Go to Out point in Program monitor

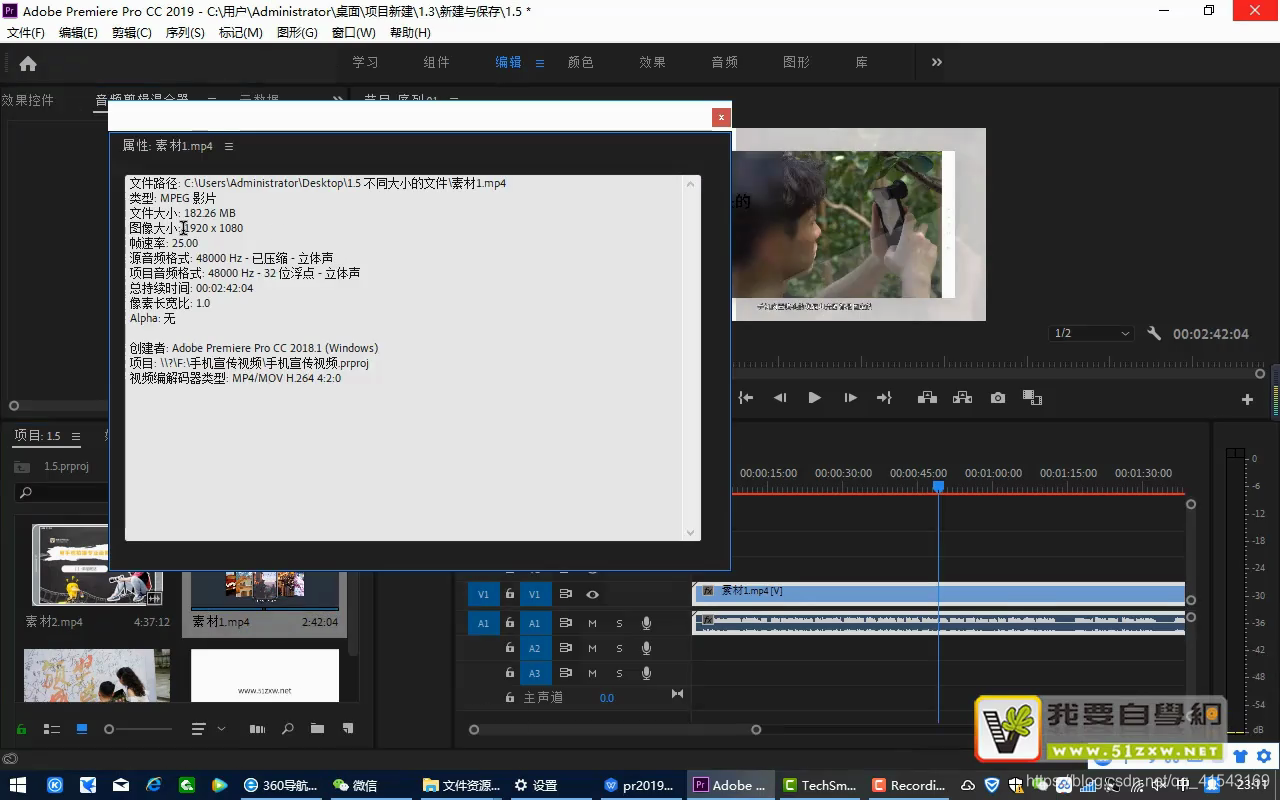pyautogui.click(x=884, y=398)
